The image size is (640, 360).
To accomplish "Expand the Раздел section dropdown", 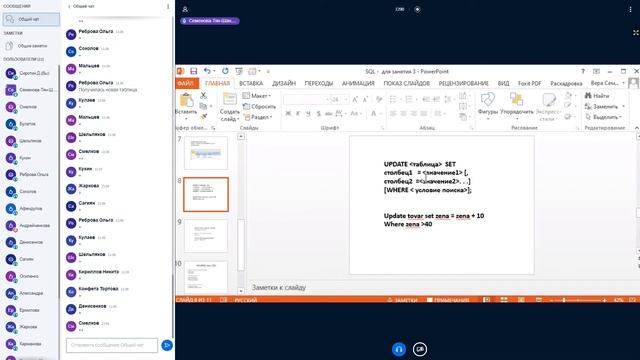I will coord(258,117).
